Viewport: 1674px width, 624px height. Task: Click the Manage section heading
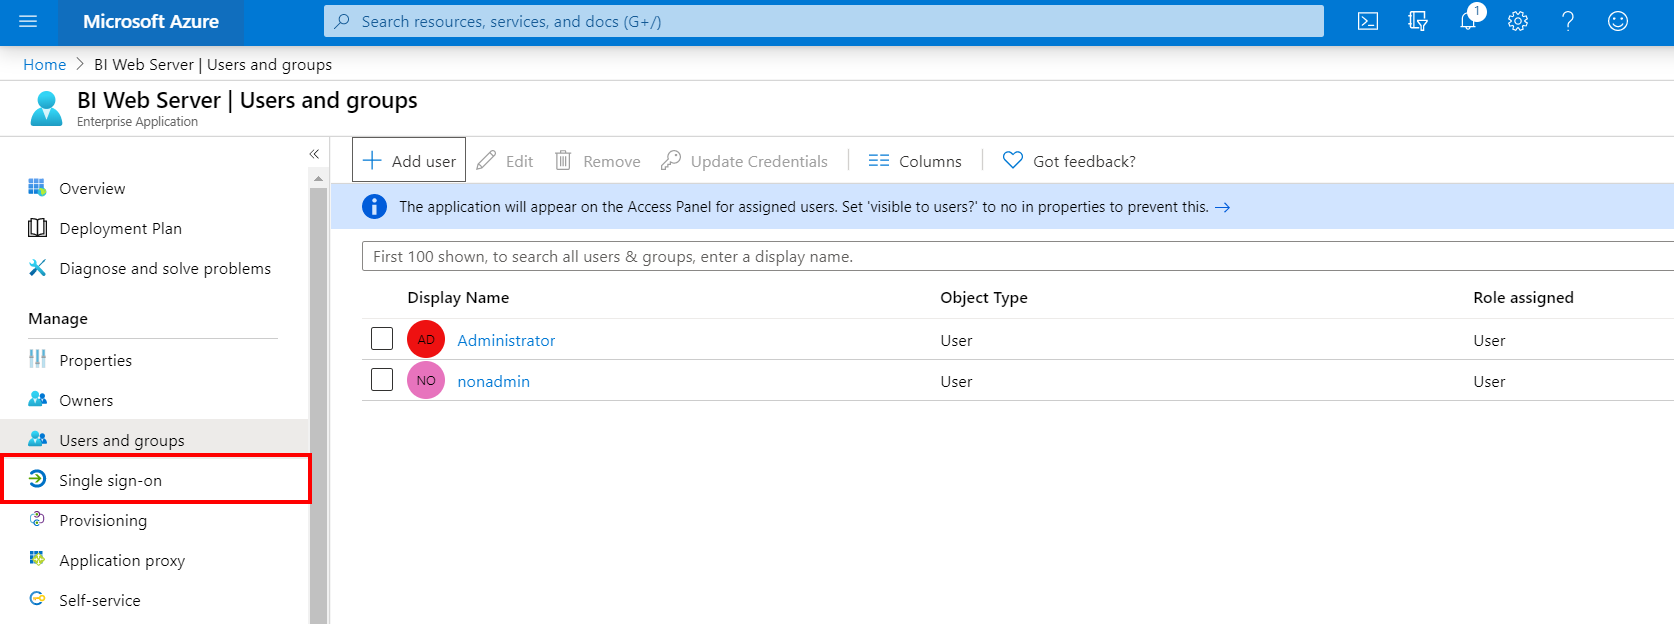tap(58, 318)
